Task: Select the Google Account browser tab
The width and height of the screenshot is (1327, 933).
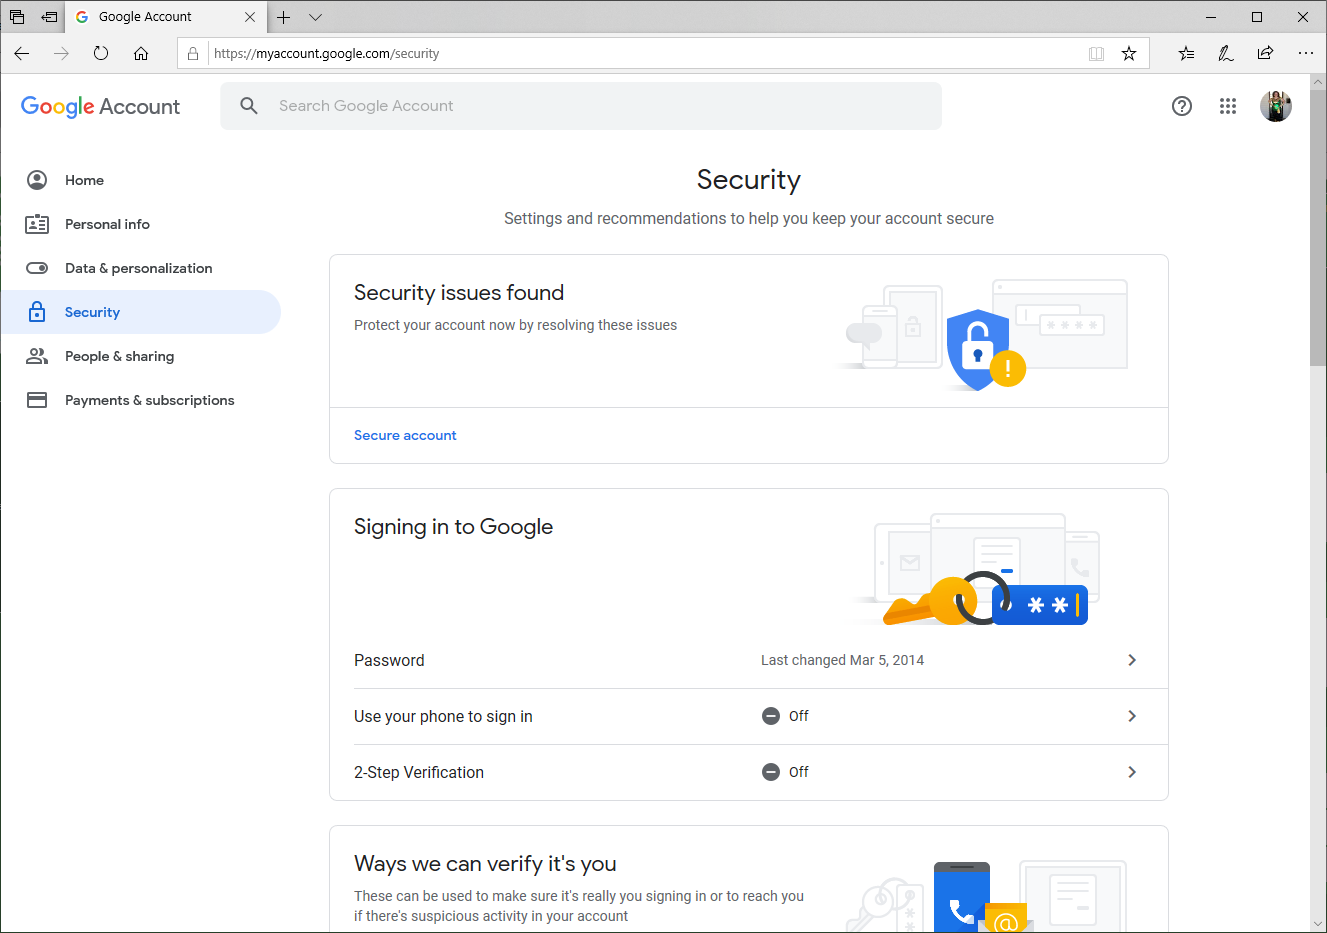Action: [166, 17]
